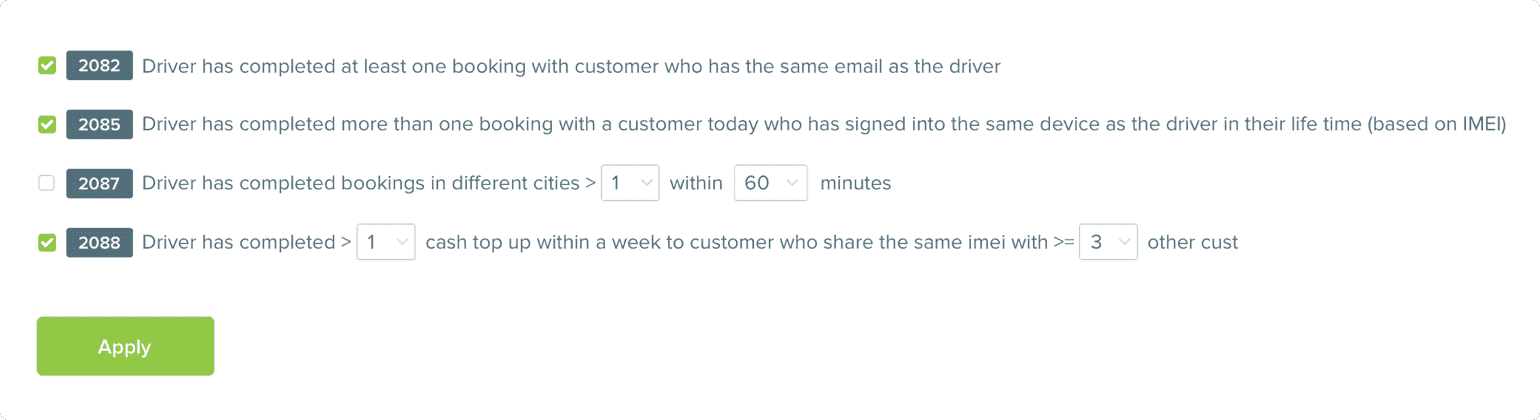The height and width of the screenshot is (420, 1540).
Task: Click the 'within' label in rule 2087
Action: [x=696, y=183]
